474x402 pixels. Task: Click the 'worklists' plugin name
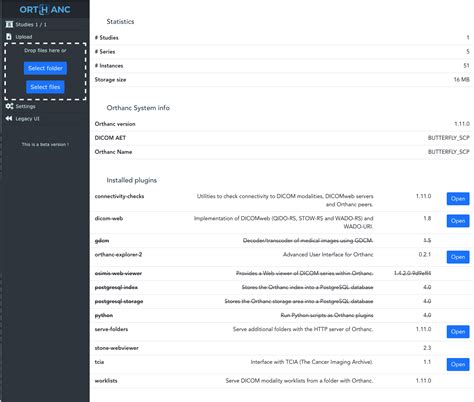(106, 381)
